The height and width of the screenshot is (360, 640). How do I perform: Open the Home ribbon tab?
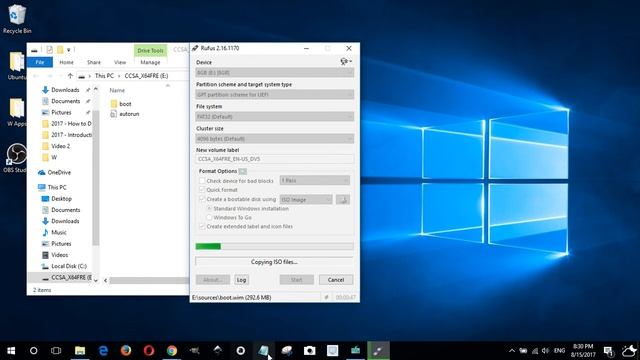[x=66, y=62]
